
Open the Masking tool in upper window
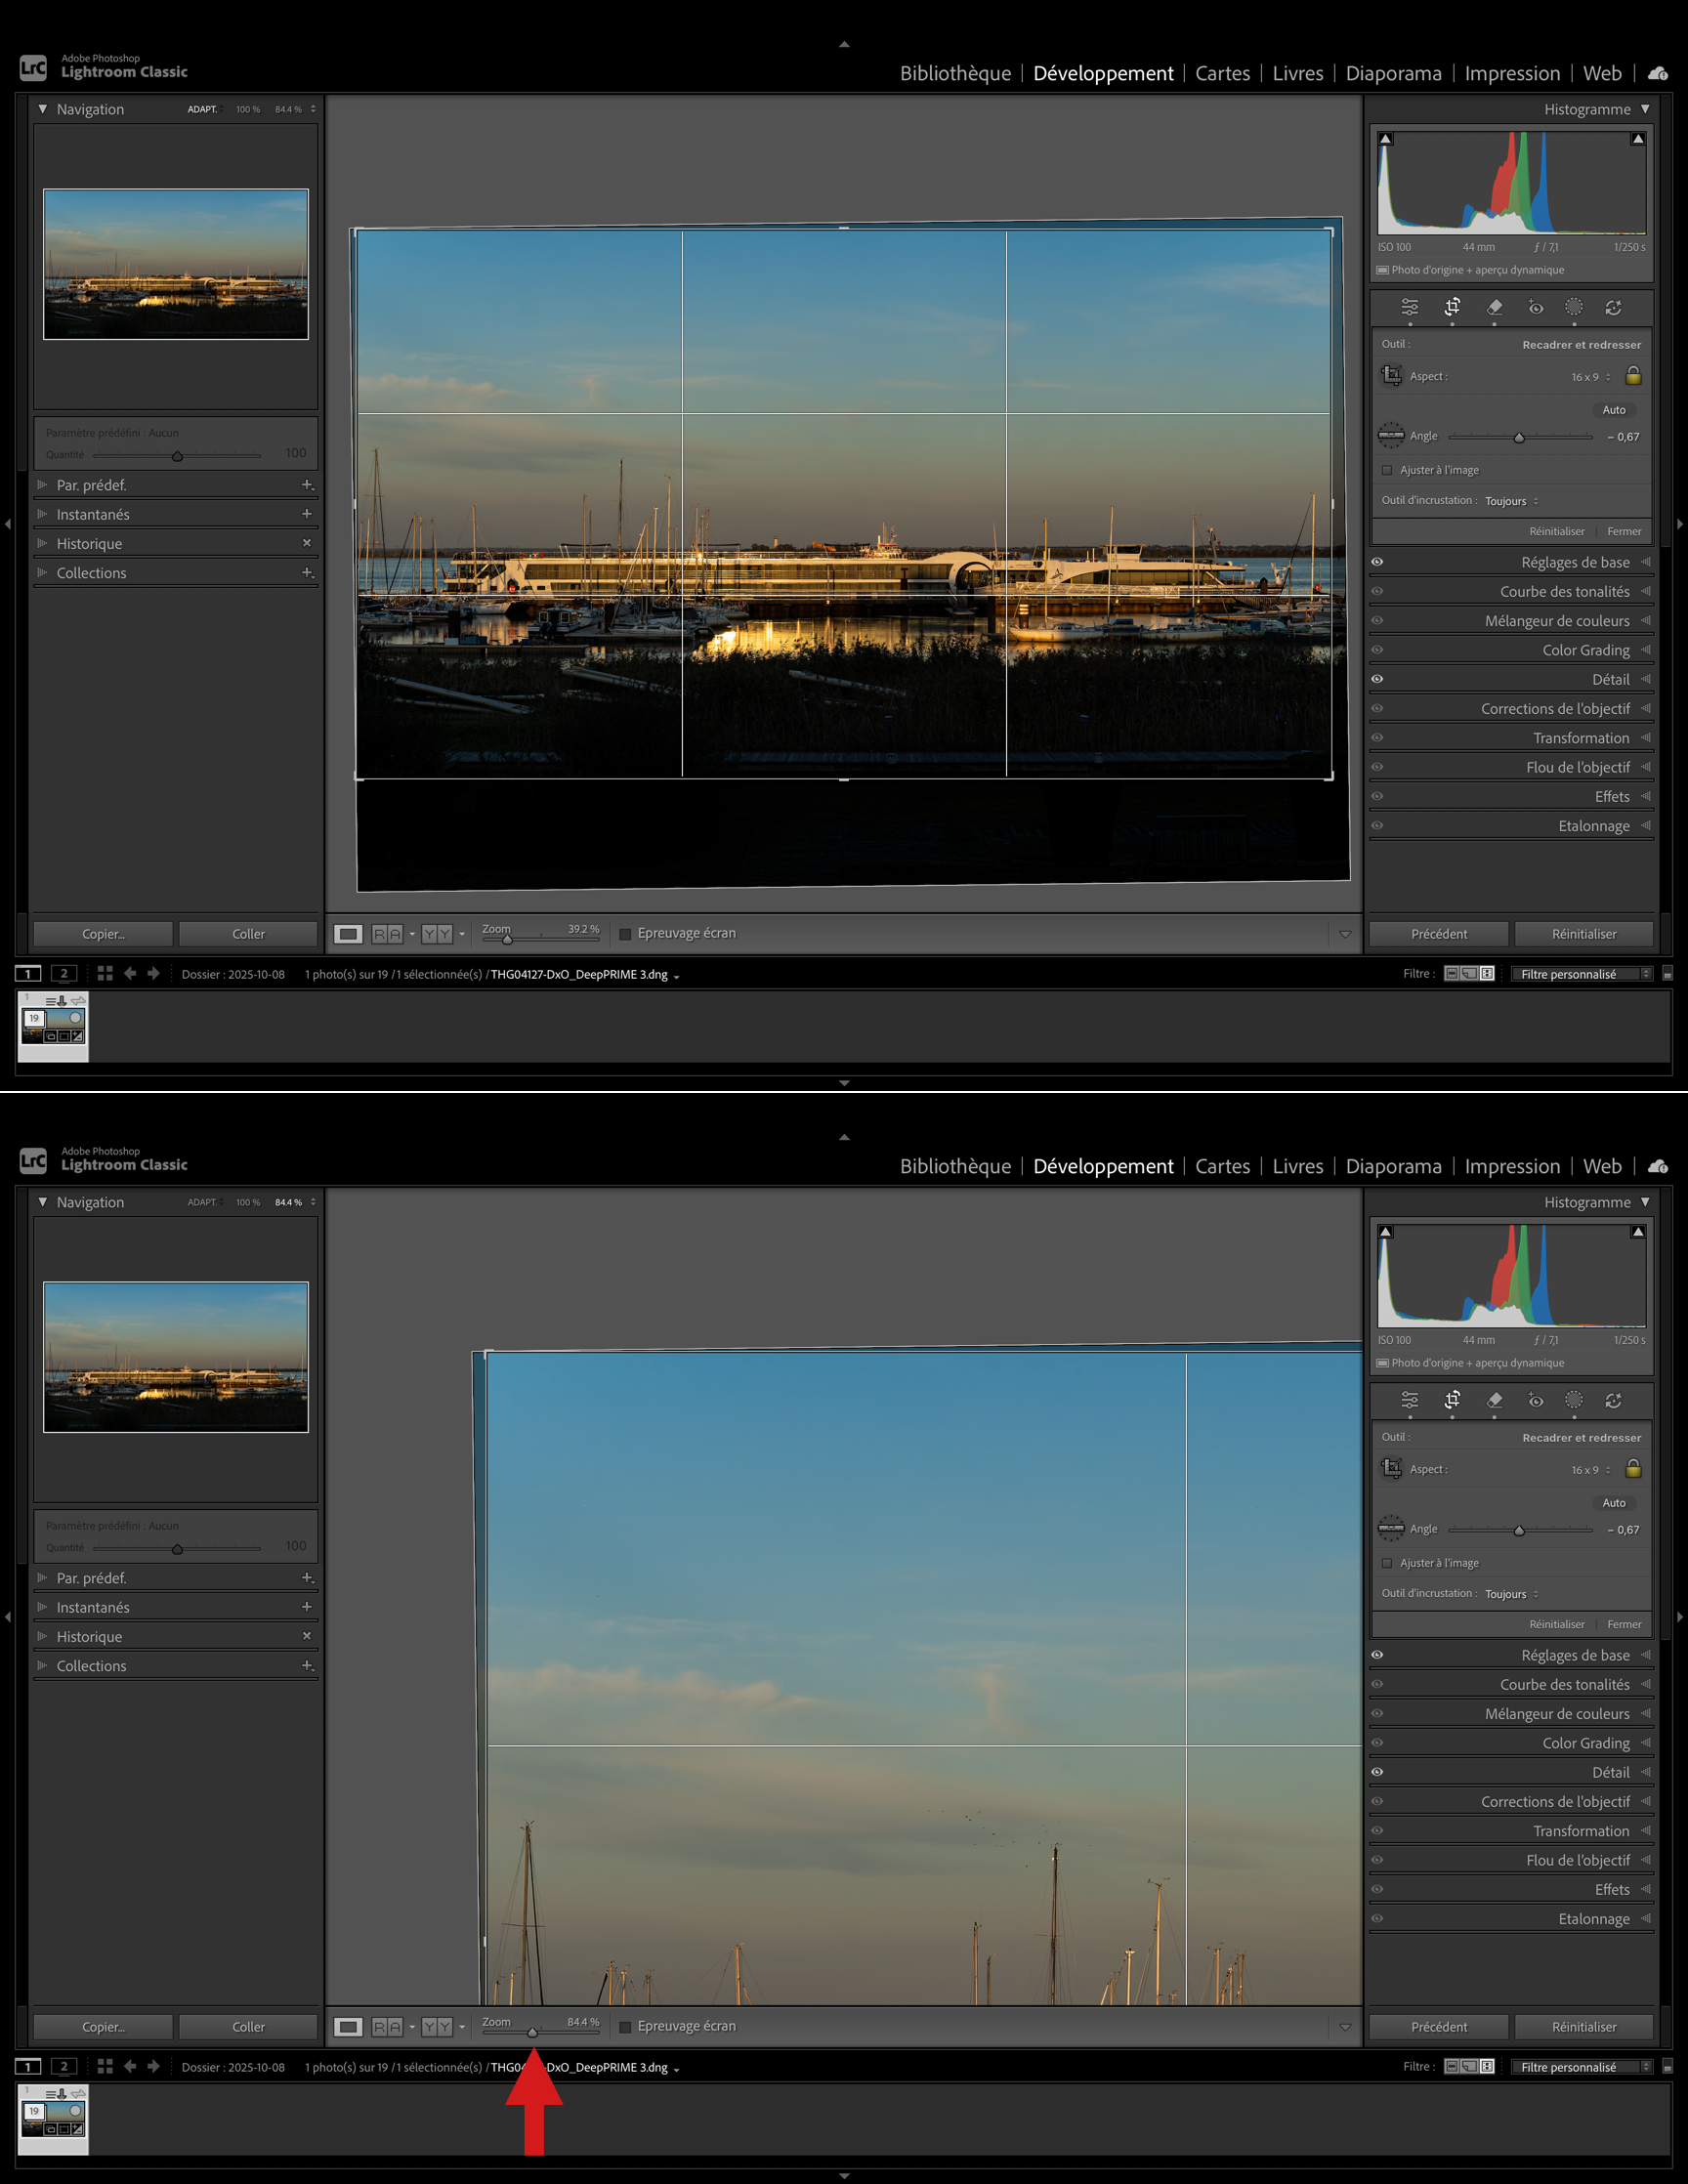point(1574,307)
